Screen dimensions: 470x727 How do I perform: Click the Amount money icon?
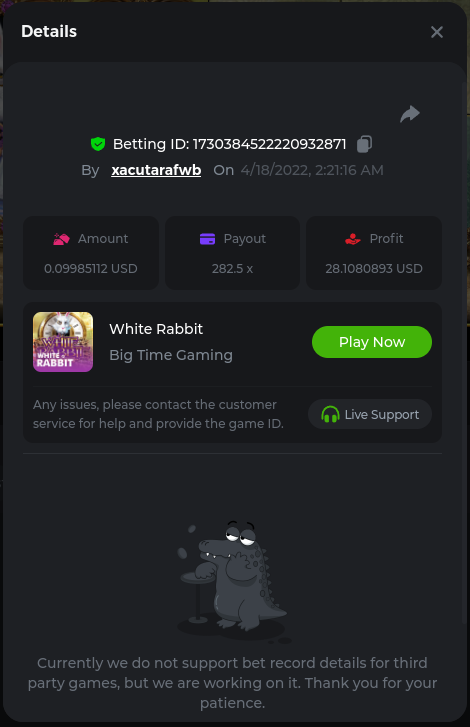tap(61, 239)
